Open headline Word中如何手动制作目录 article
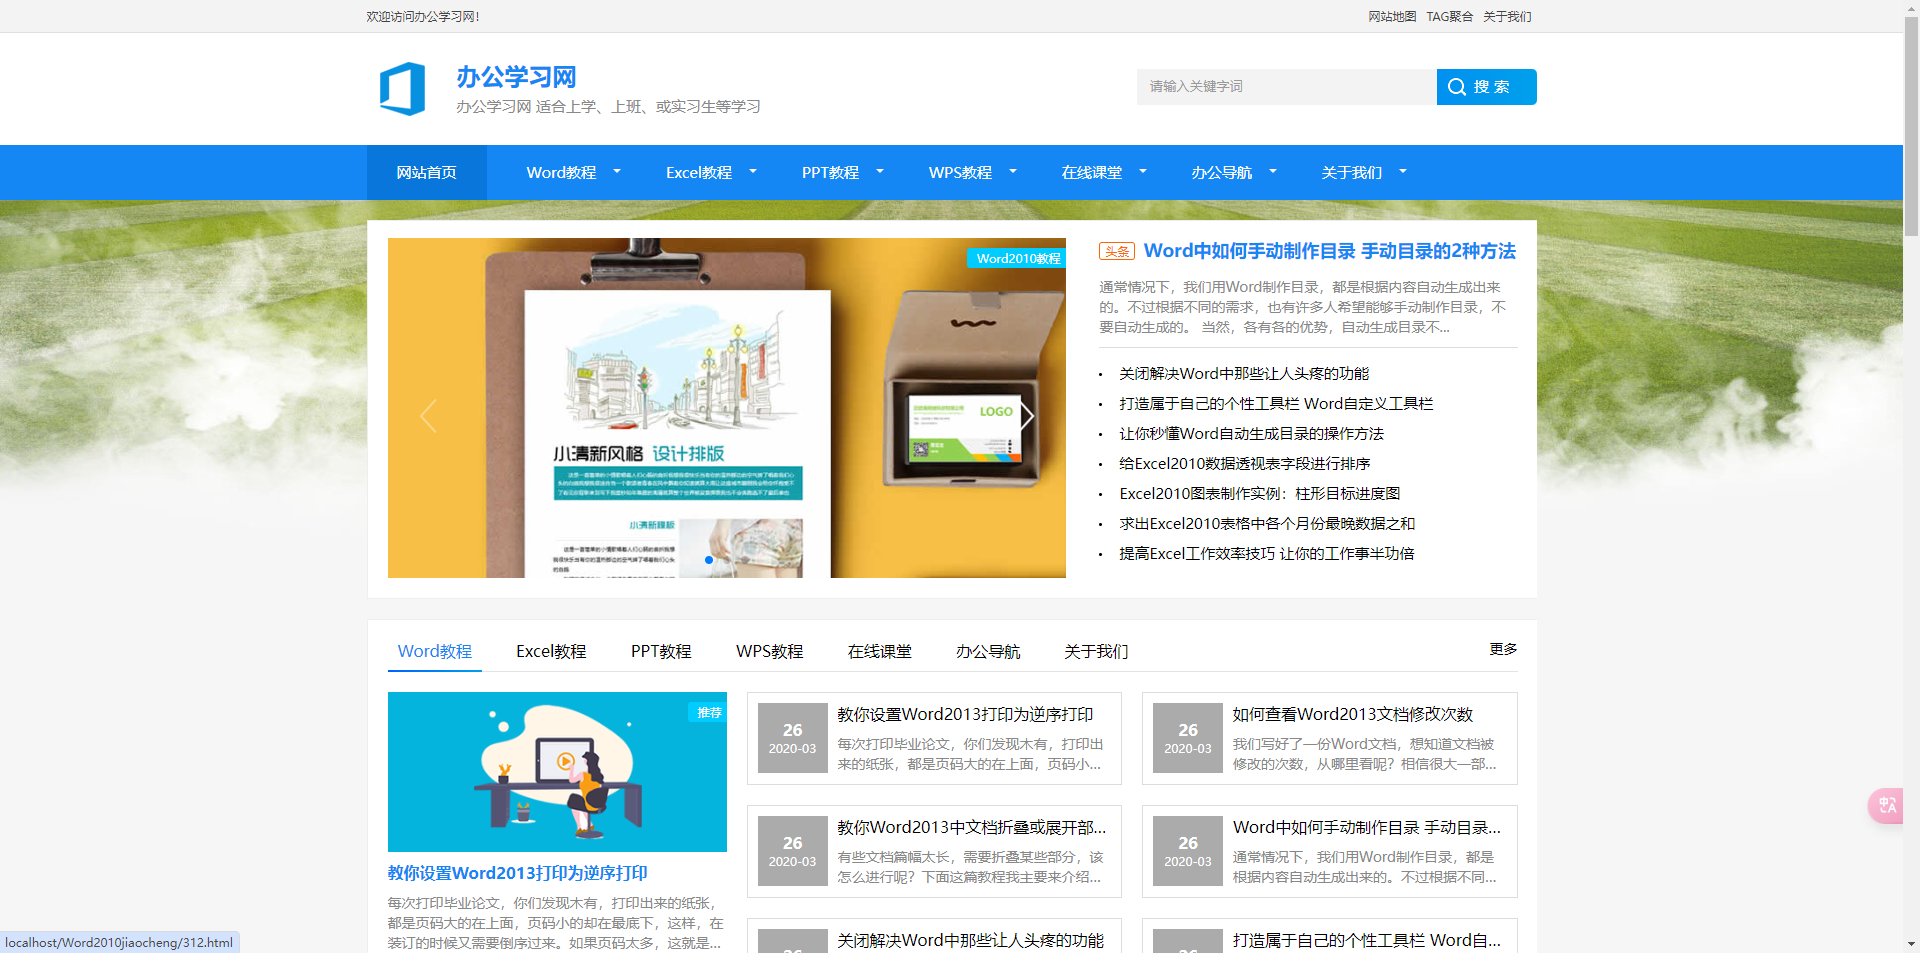Viewport: 1920px width, 953px height. click(1329, 251)
